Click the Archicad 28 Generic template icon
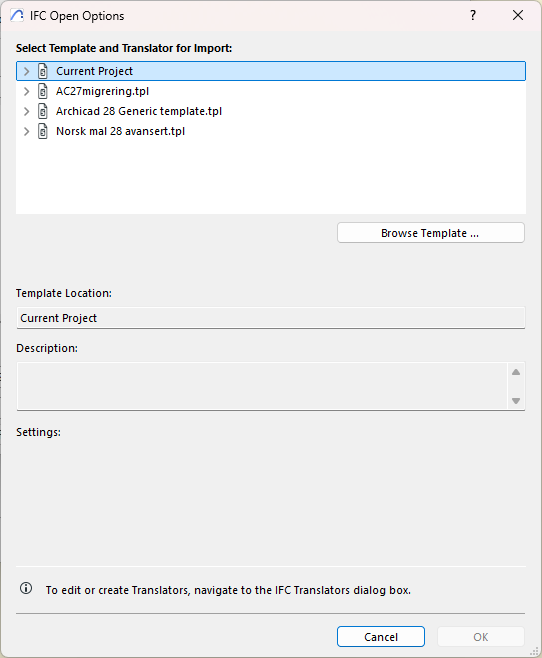 43,111
